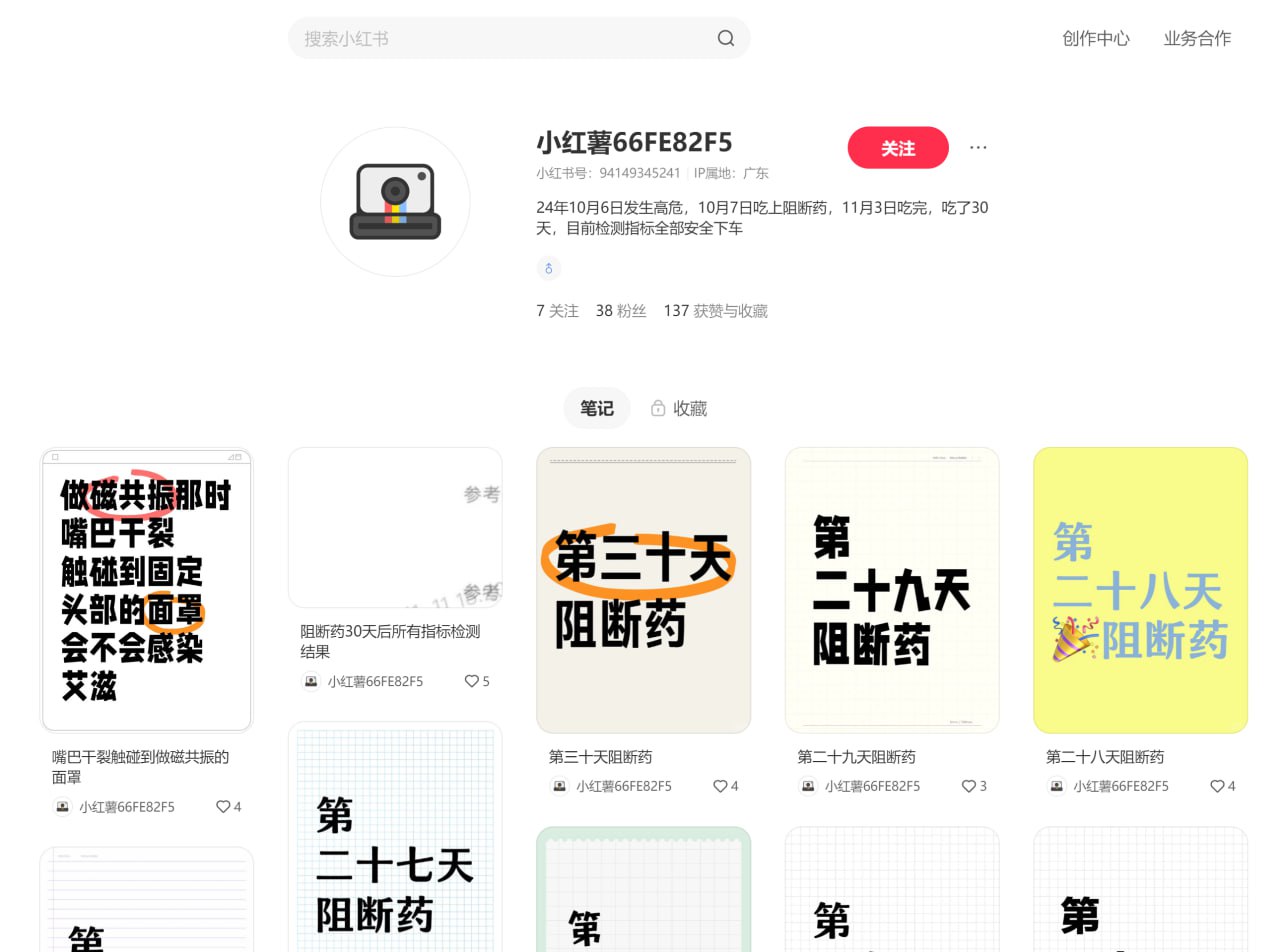1280x952 pixels.
Task: Click the 关注 follow button
Action: (898, 147)
